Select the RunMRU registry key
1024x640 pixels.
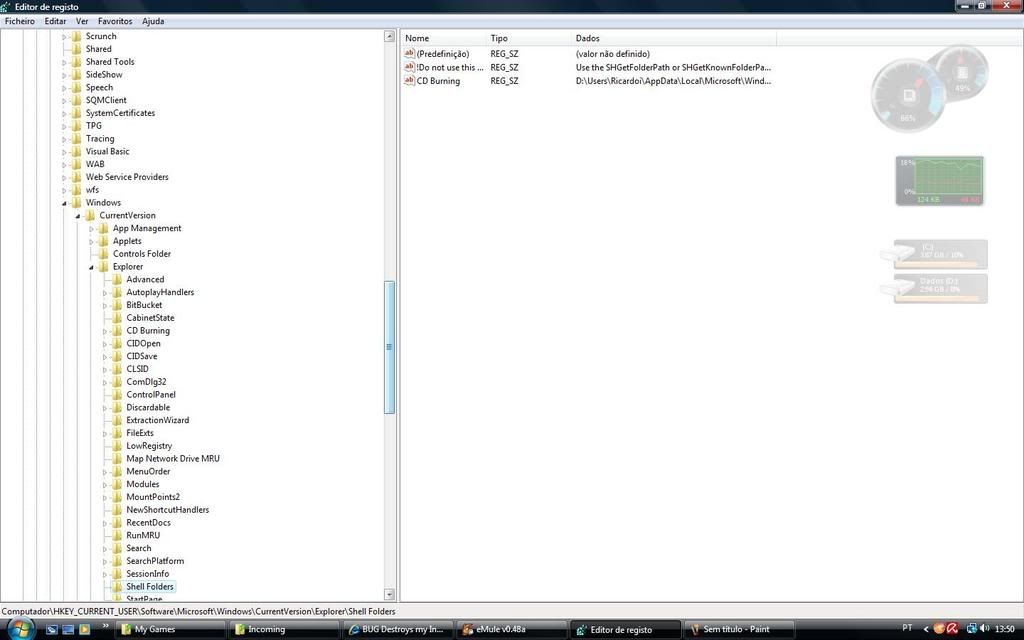coord(142,536)
